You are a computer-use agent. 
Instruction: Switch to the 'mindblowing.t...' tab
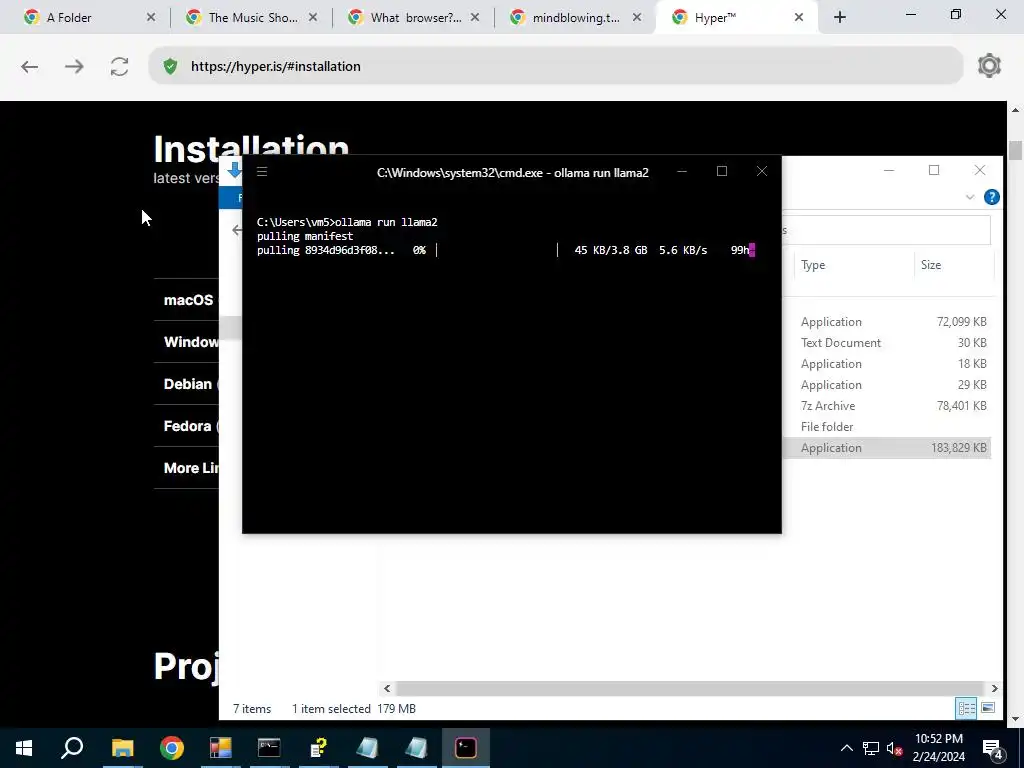[x=575, y=18]
